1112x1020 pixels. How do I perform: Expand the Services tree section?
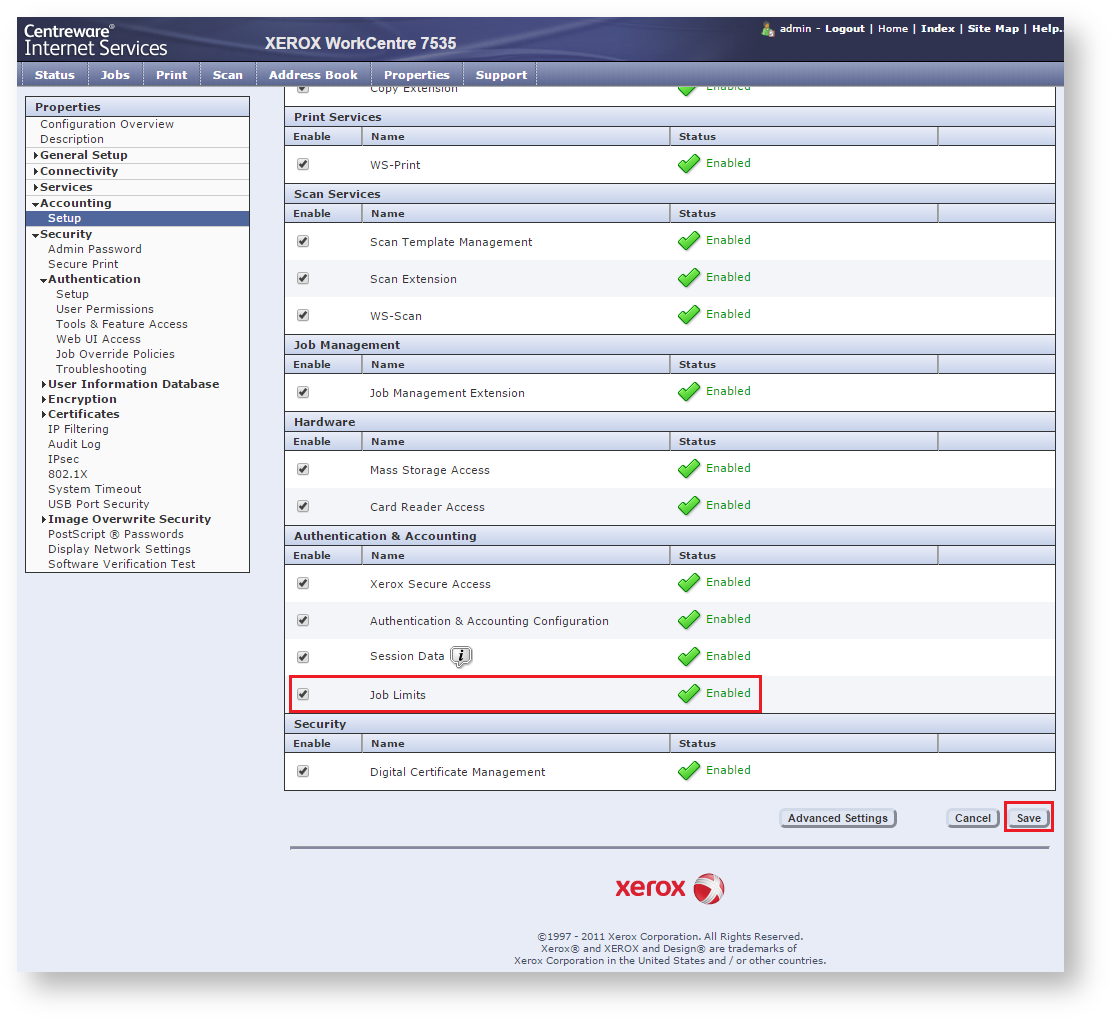pyautogui.click(x=35, y=187)
